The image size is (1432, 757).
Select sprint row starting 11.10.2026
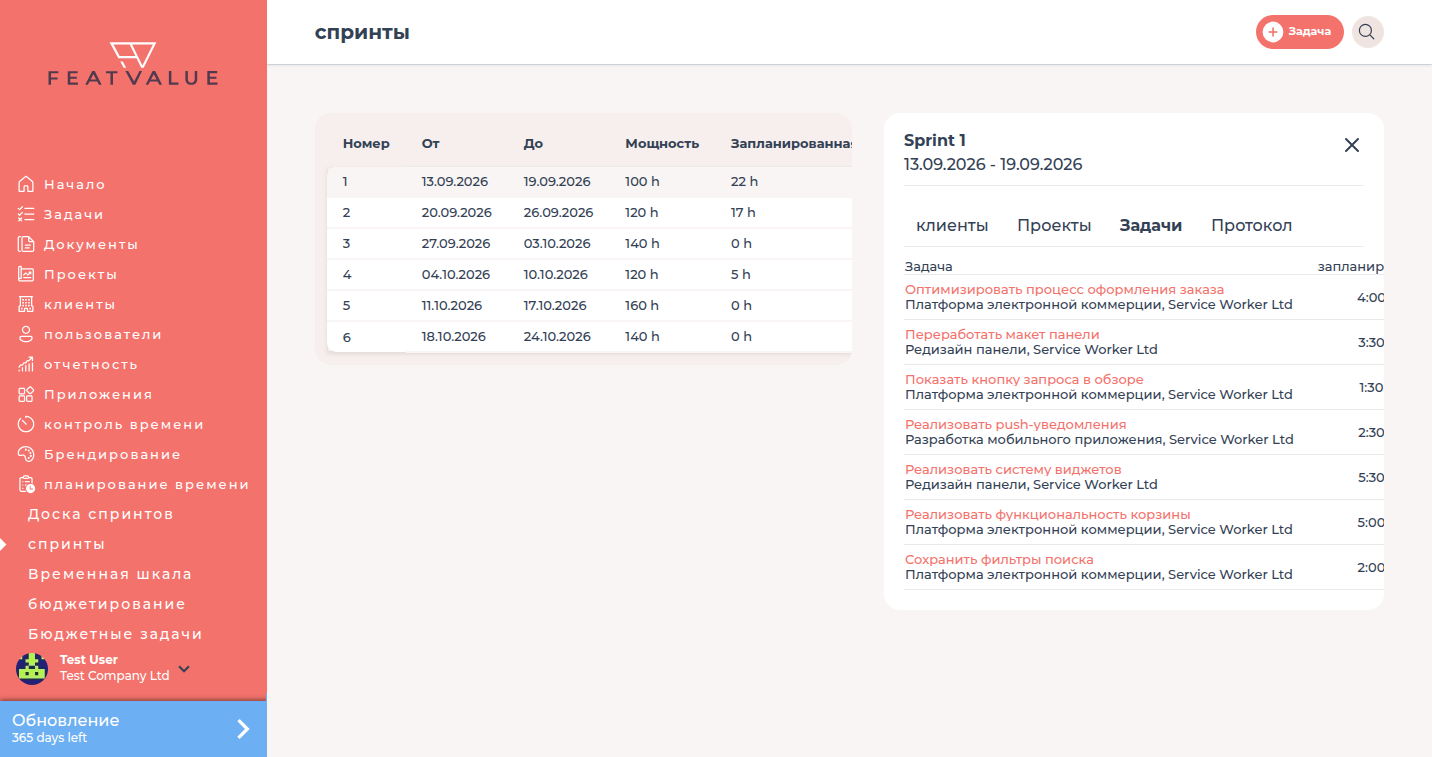589,306
